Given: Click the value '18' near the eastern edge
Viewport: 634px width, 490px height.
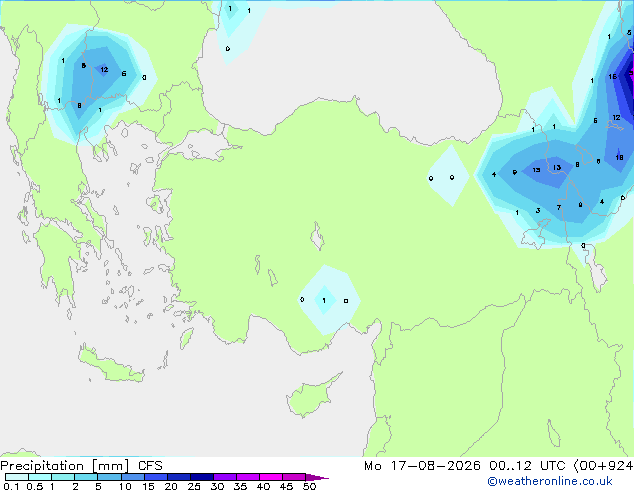Looking at the screenshot, I should pos(619,157).
